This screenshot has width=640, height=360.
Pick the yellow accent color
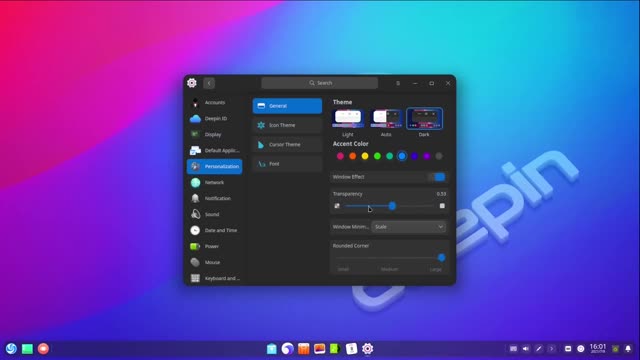point(365,156)
